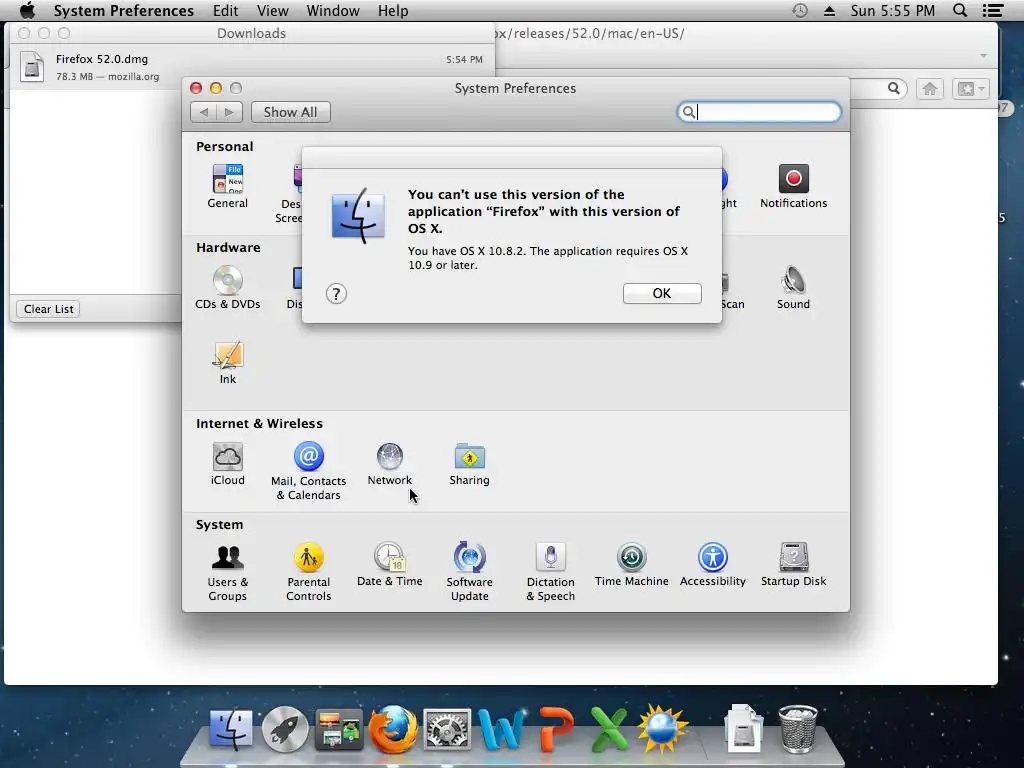
Task: Click System Preferences gear in Dock
Action: click(x=447, y=729)
